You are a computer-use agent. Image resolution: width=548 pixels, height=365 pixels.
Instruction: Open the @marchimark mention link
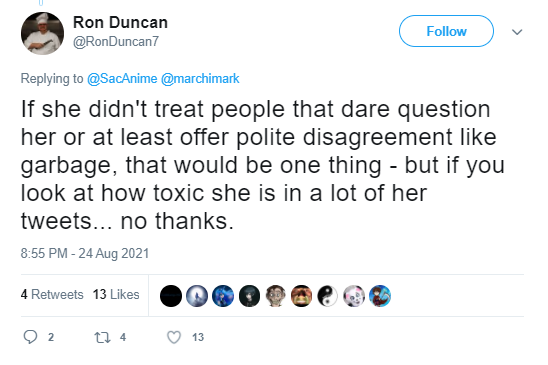[x=200, y=79]
